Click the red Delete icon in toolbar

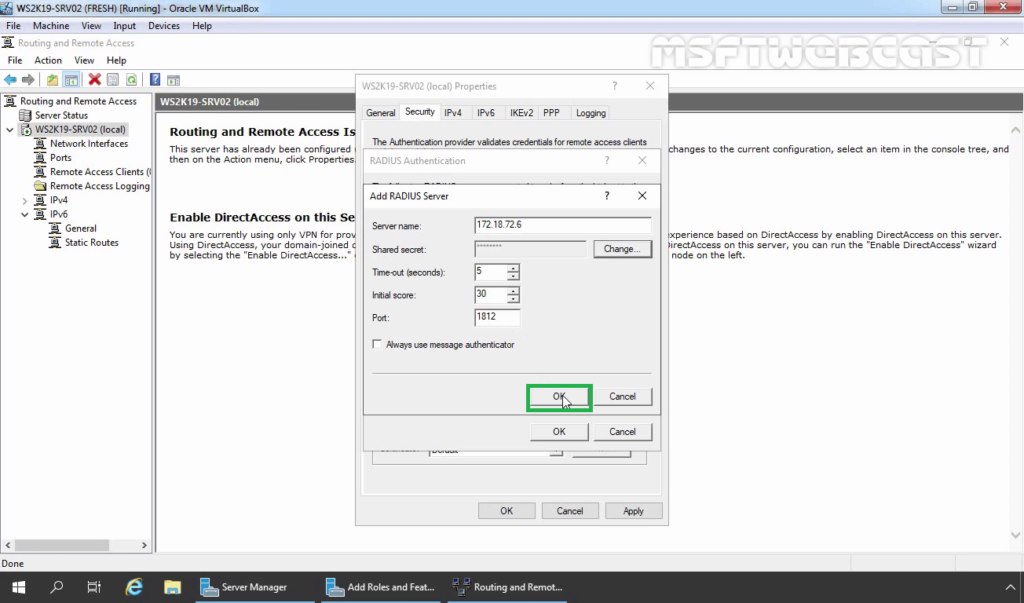click(95, 80)
